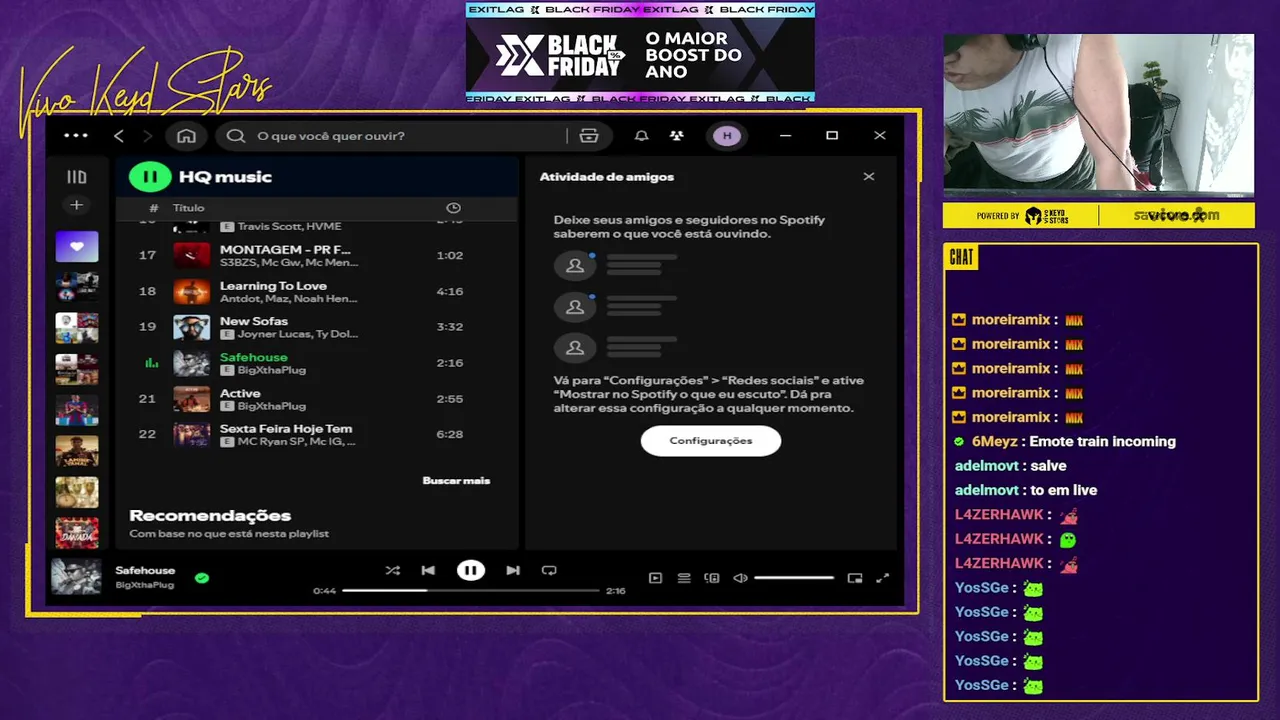Click Safehouse title in player bar
This screenshot has height=720, width=1280.
[145, 570]
